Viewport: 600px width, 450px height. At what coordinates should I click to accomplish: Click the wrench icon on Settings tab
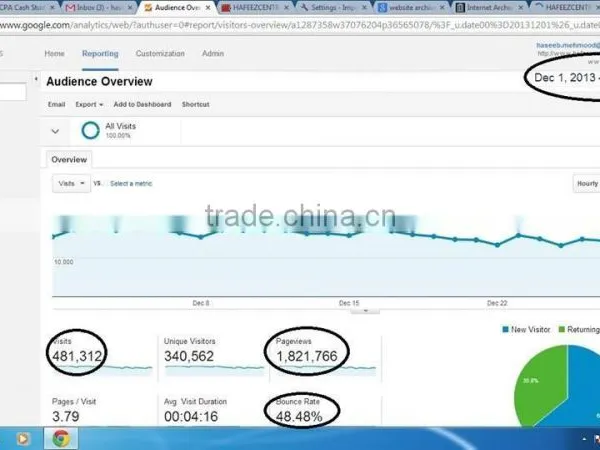(304, 7)
